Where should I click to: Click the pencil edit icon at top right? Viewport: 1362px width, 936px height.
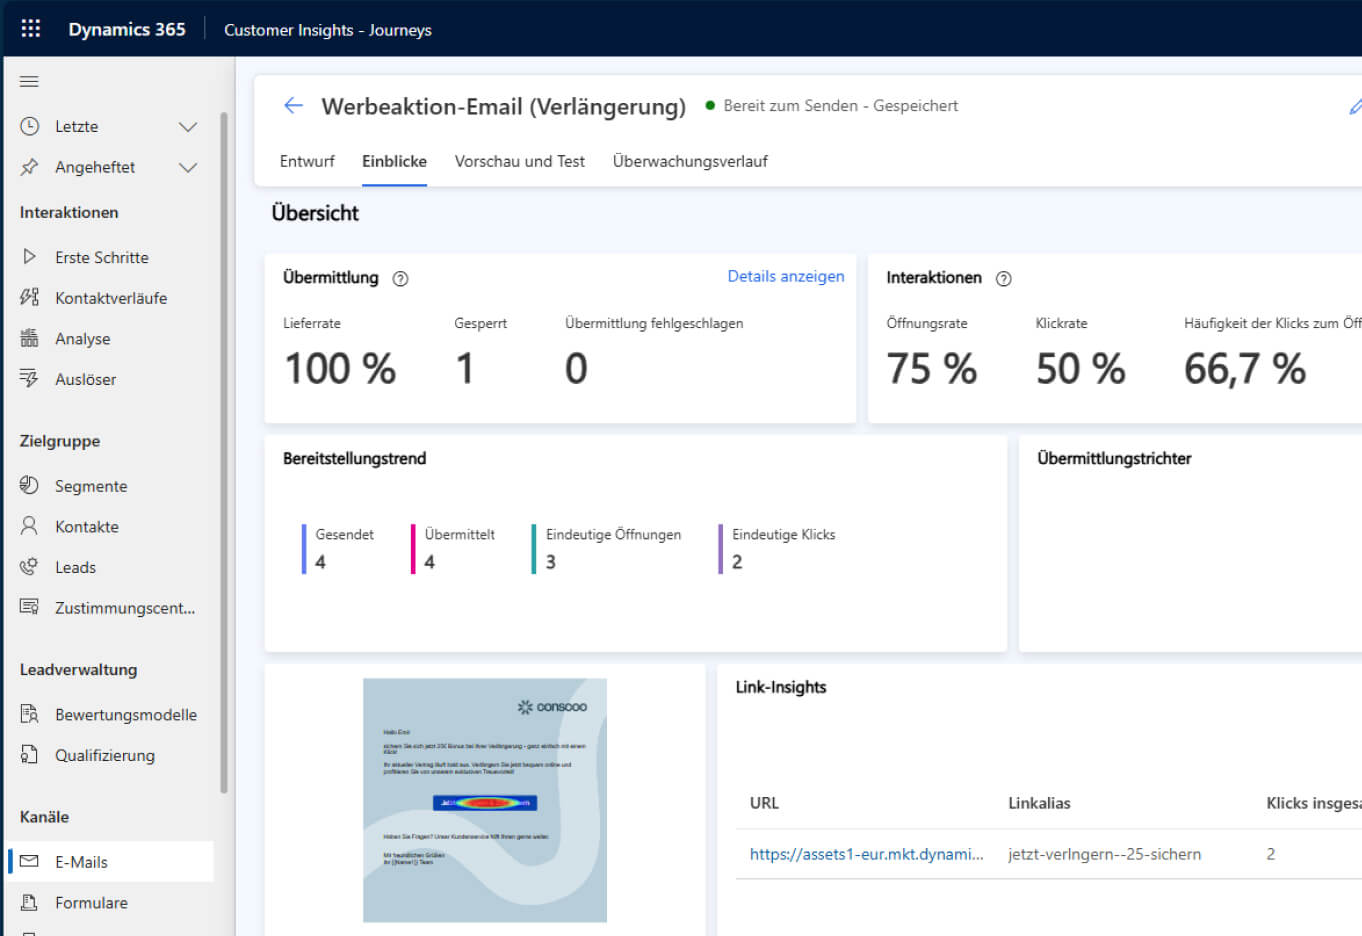click(x=1356, y=106)
